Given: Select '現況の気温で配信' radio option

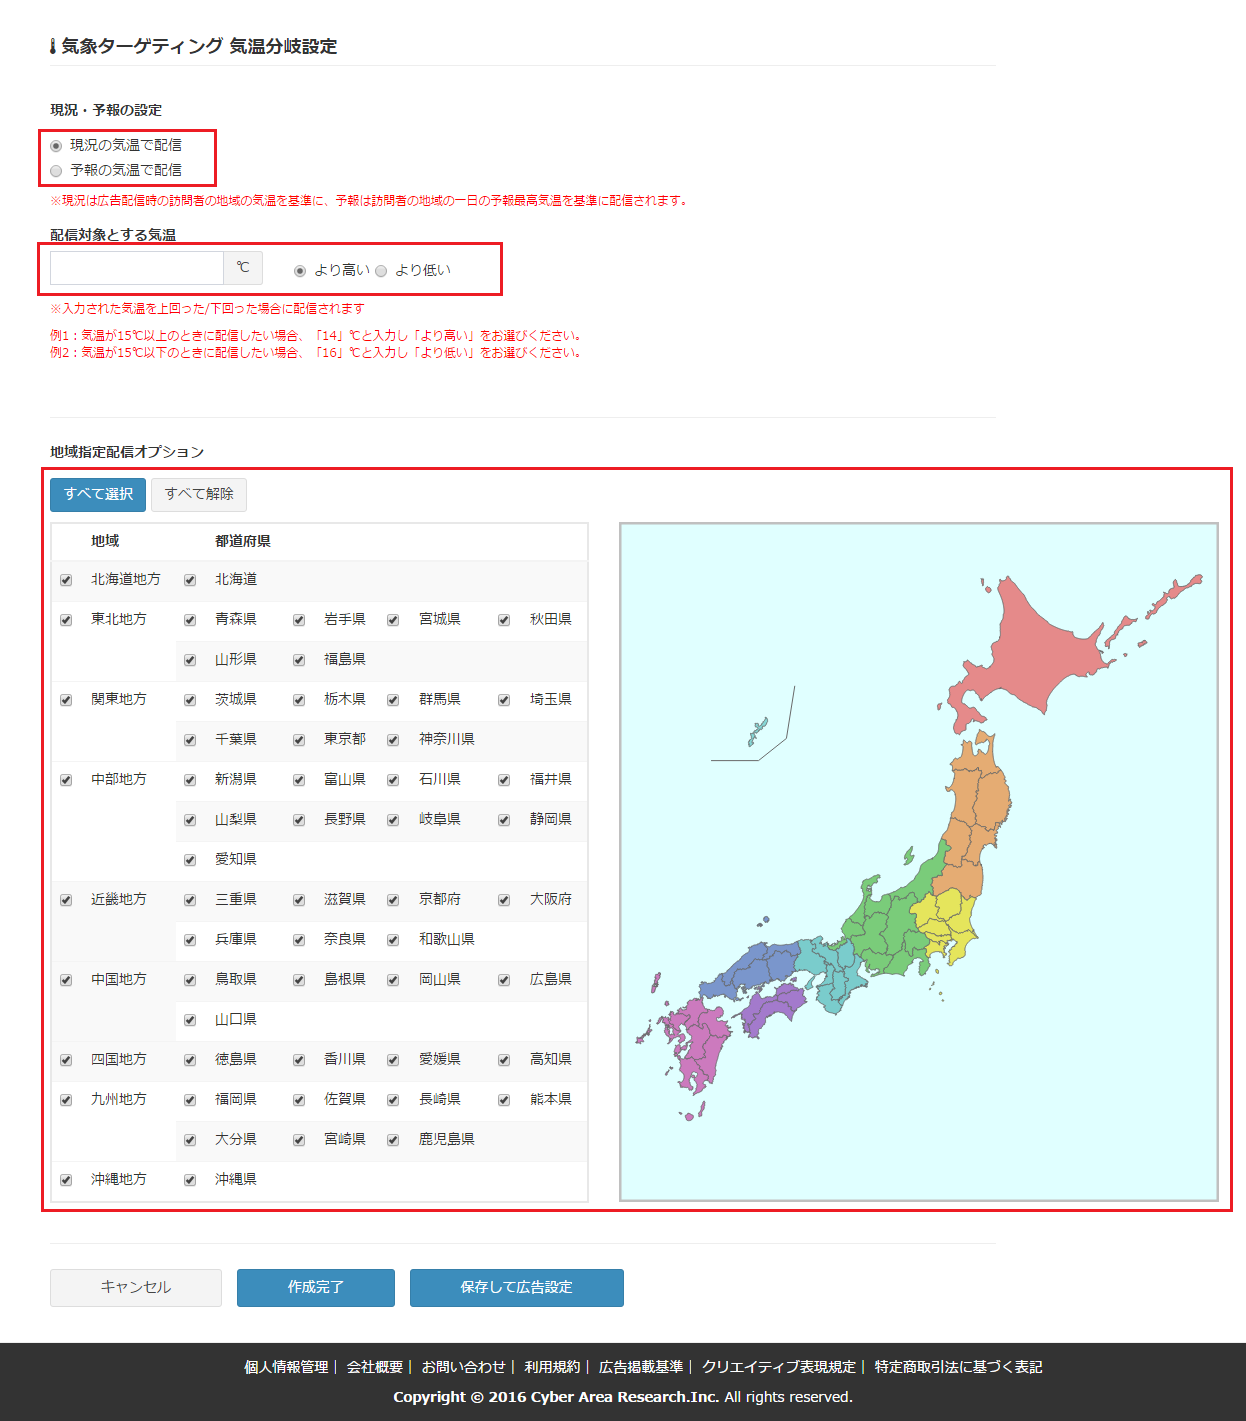Looking at the screenshot, I should click(x=56, y=146).
